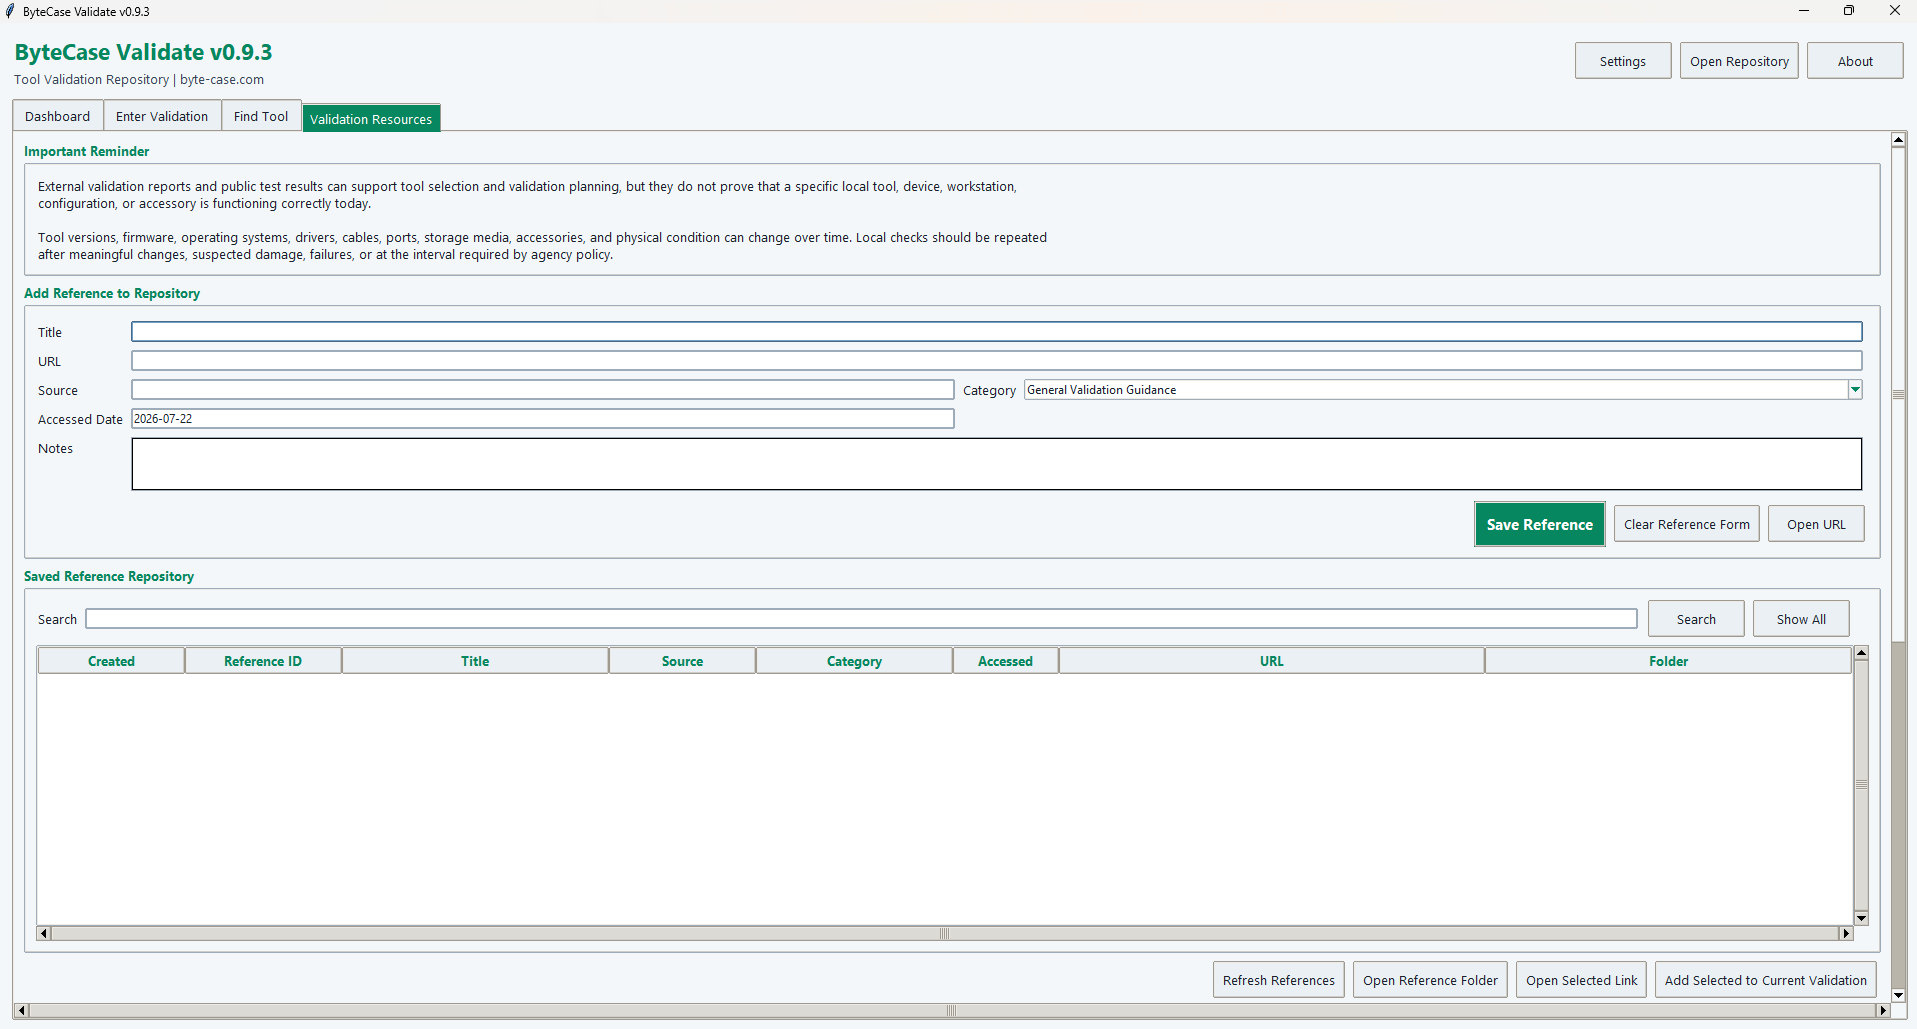The width and height of the screenshot is (1917, 1029).
Task: Maximize the ByteCase Validate window
Action: (x=1849, y=11)
